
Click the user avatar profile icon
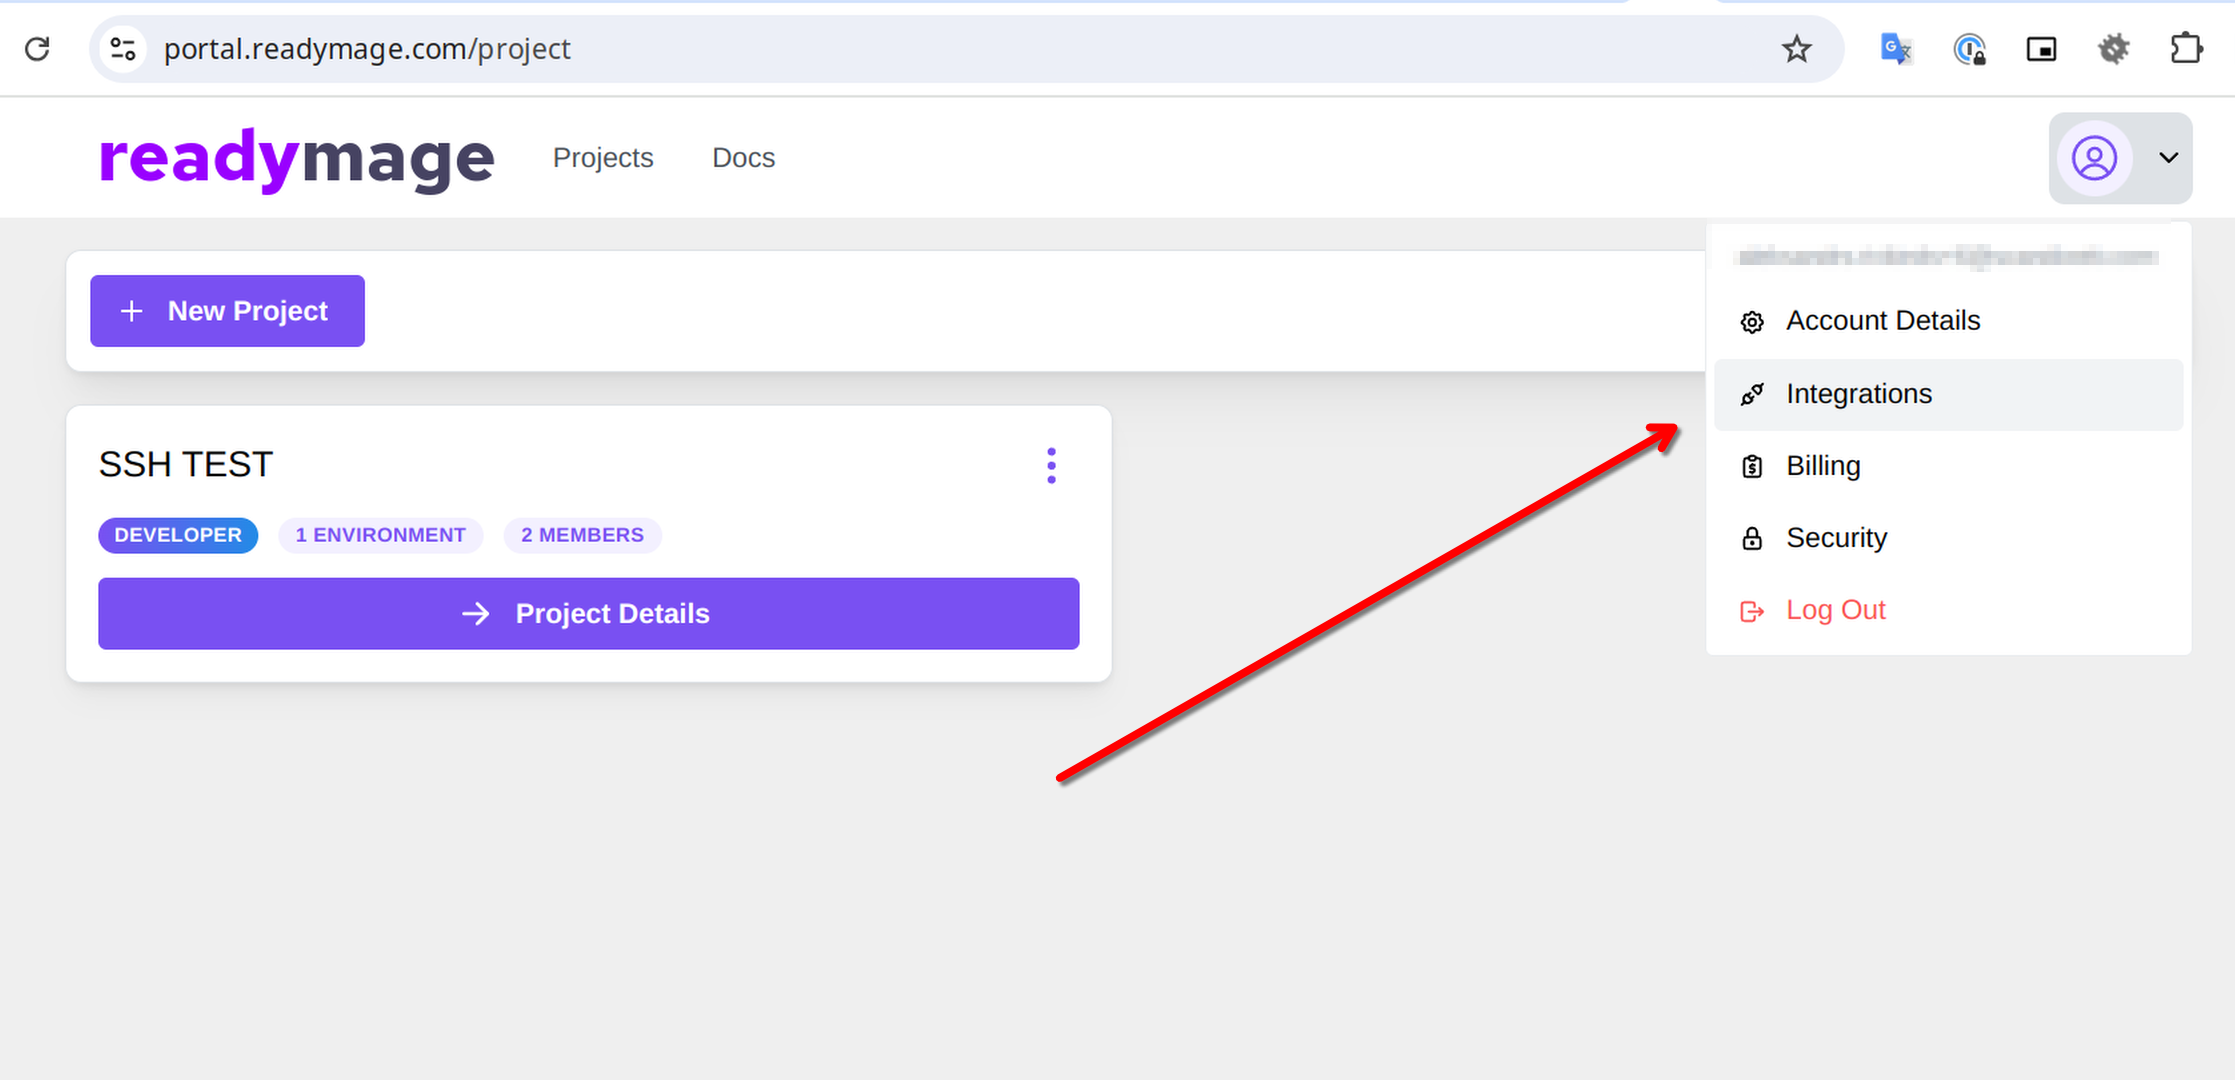[2094, 158]
